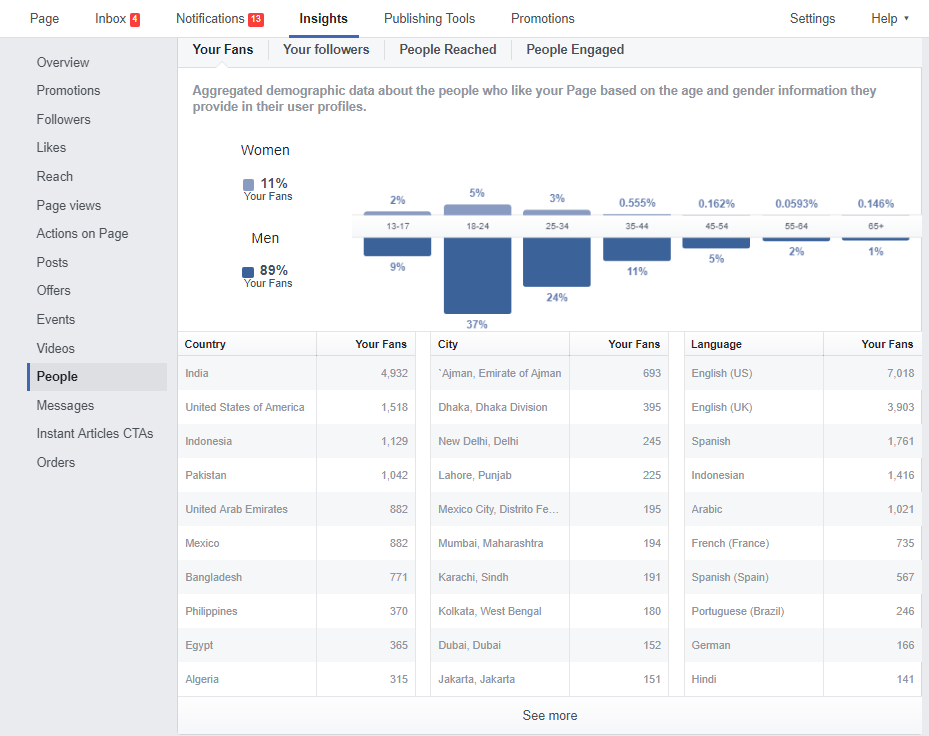929x736 pixels.
Task: Expand the Help dropdown arrow
Action: point(906,19)
